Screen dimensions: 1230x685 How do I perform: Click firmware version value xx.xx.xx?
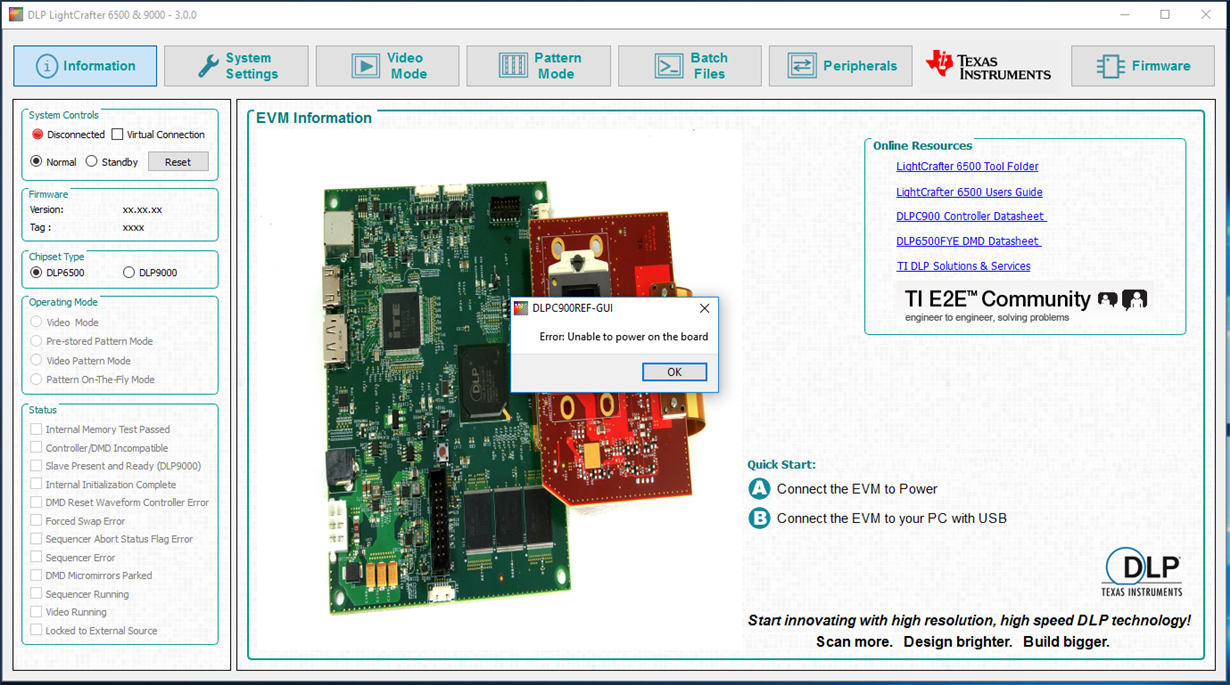point(142,210)
